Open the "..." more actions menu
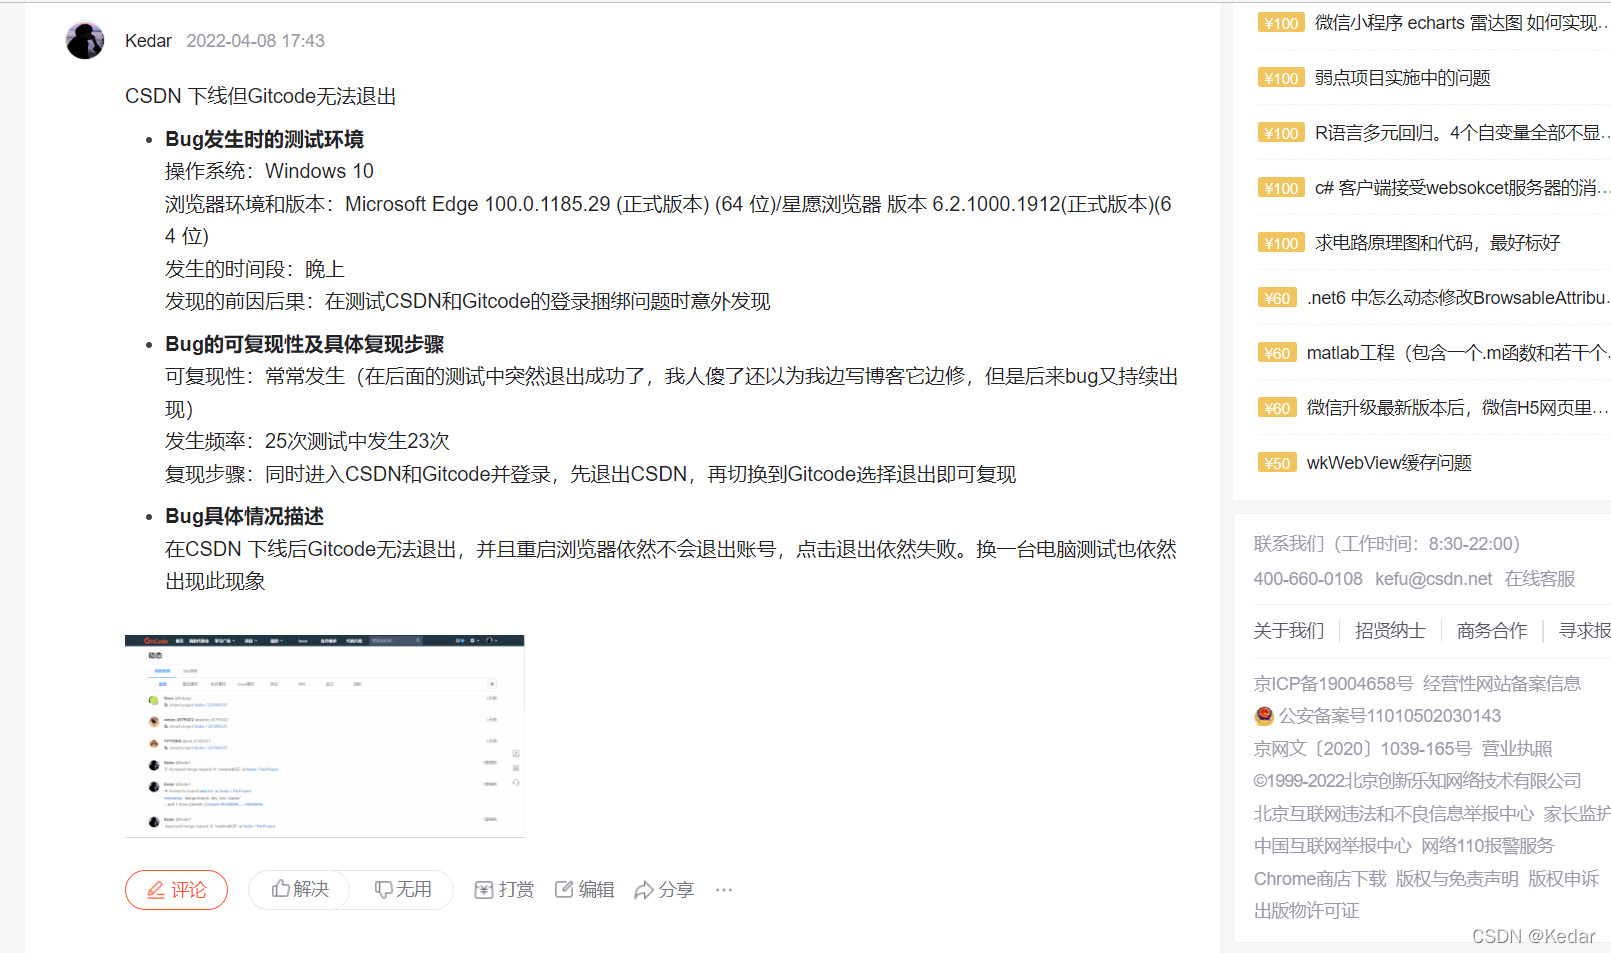 (x=724, y=889)
